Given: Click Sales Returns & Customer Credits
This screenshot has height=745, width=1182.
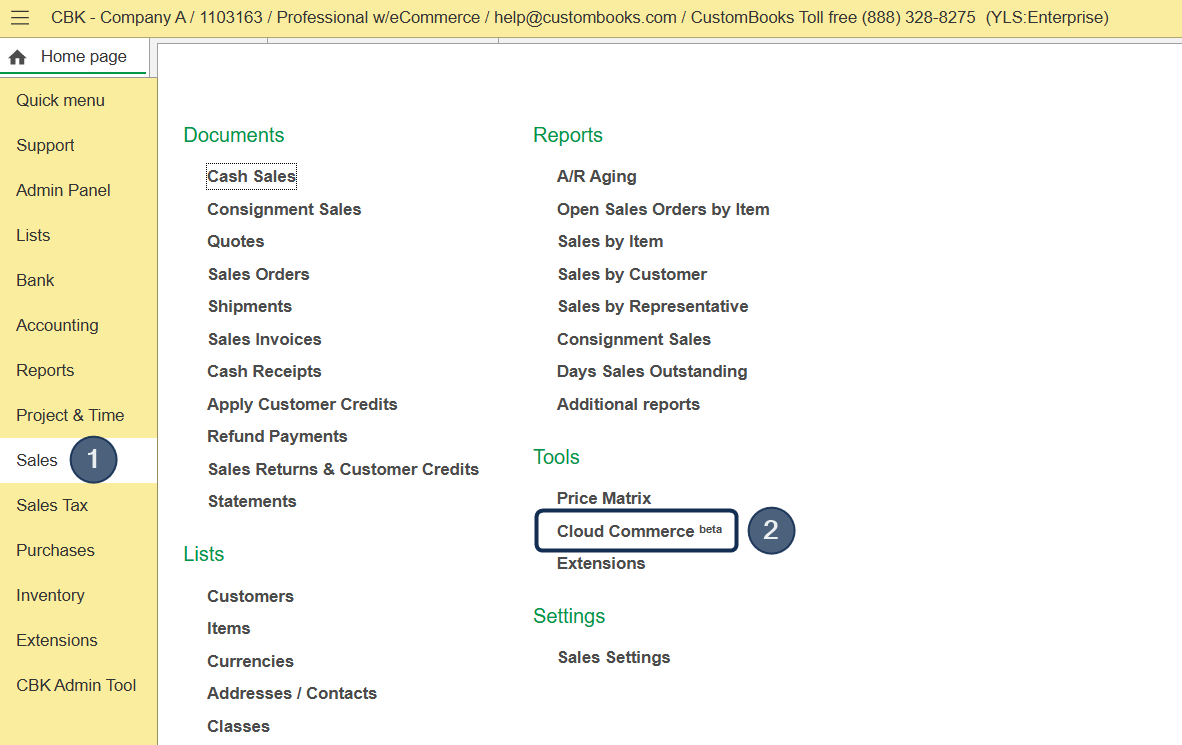Looking at the screenshot, I should click(343, 469).
